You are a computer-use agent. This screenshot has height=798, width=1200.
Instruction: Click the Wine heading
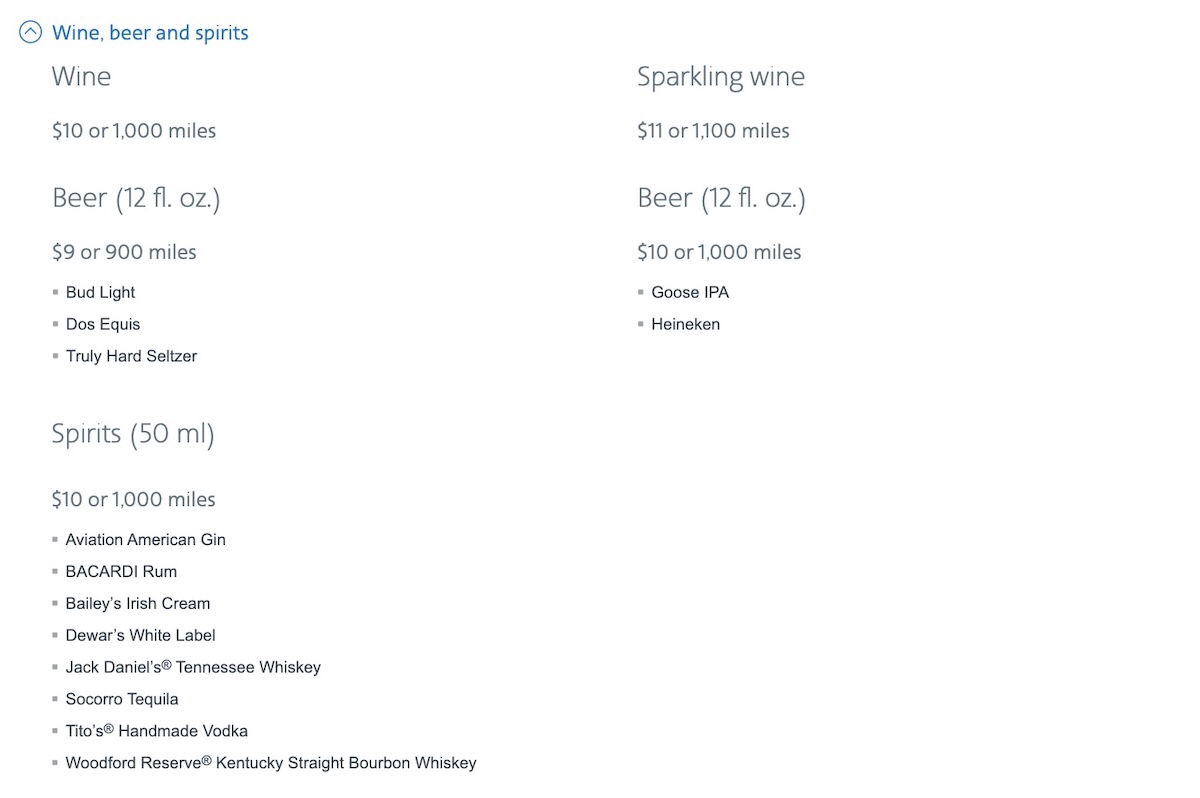81,77
